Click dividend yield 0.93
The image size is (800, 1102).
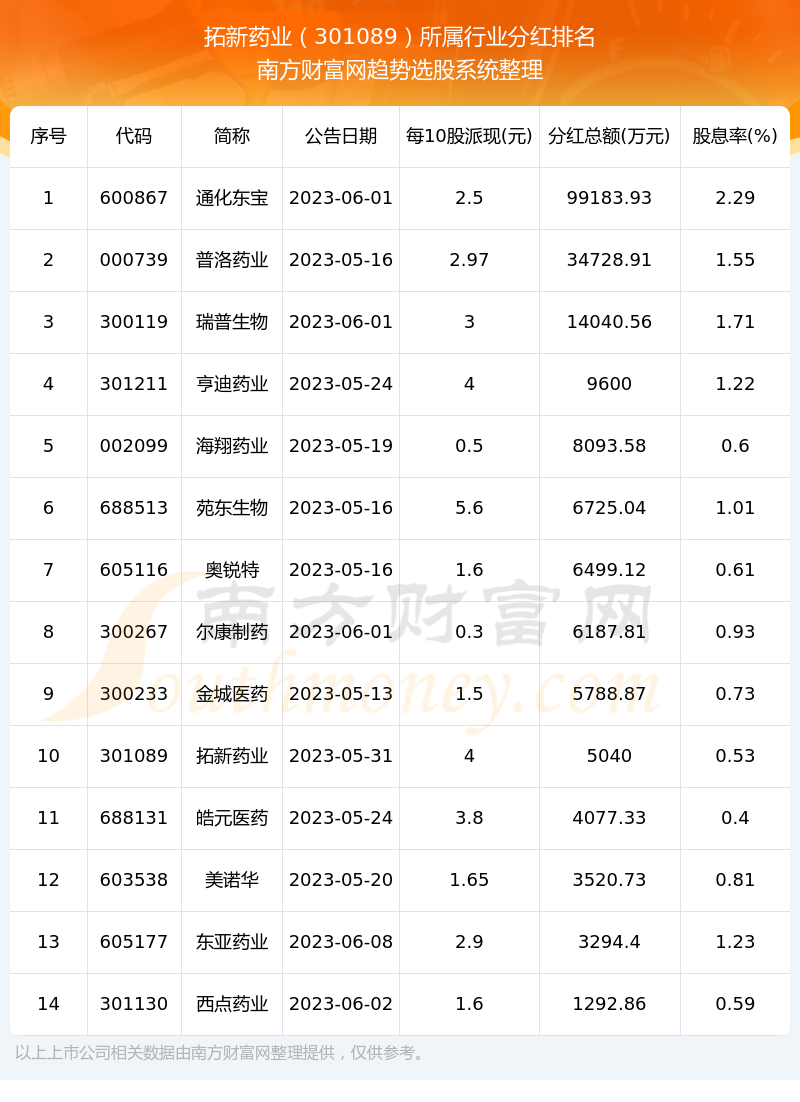tap(735, 632)
